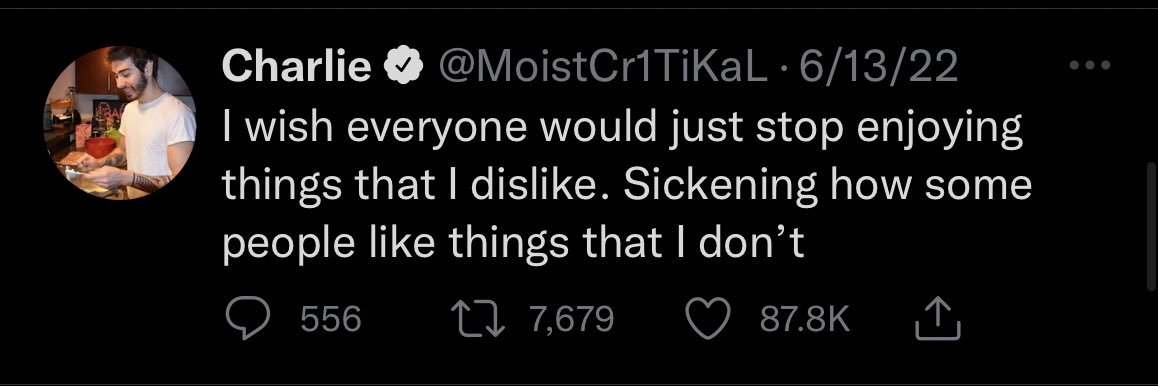Screen dimensions: 1158x386
Task: Like the tweet with the heart icon
Action: [x=709, y=320]
